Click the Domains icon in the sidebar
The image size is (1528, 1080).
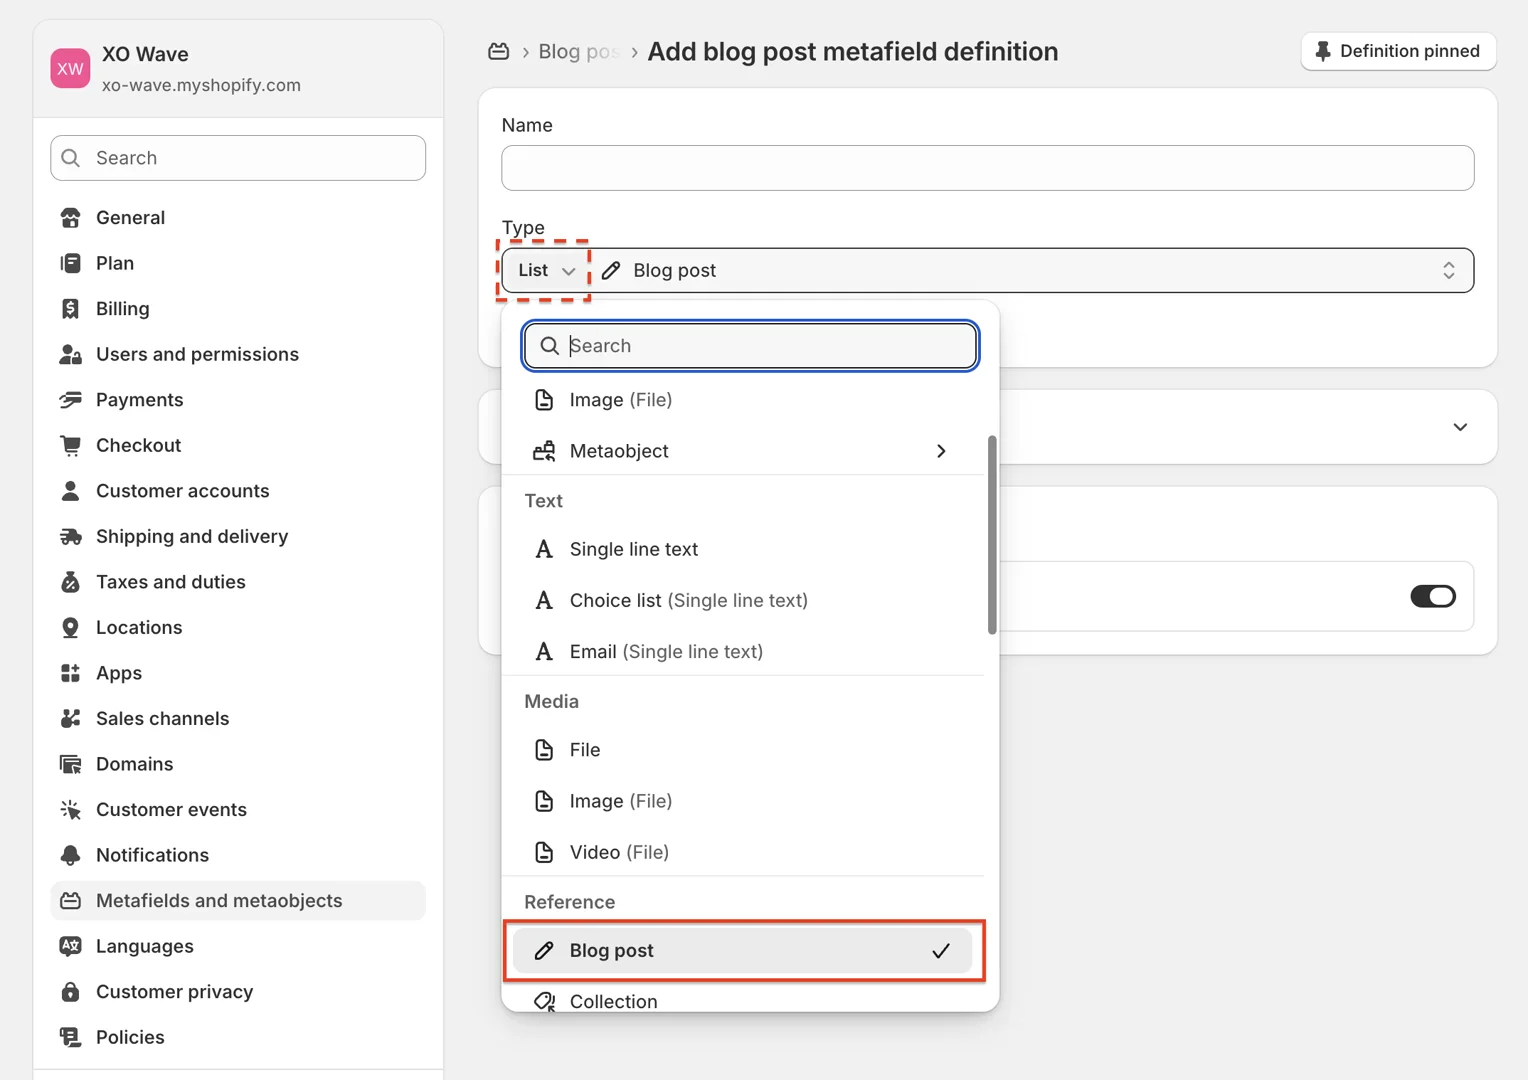(70, 764)
